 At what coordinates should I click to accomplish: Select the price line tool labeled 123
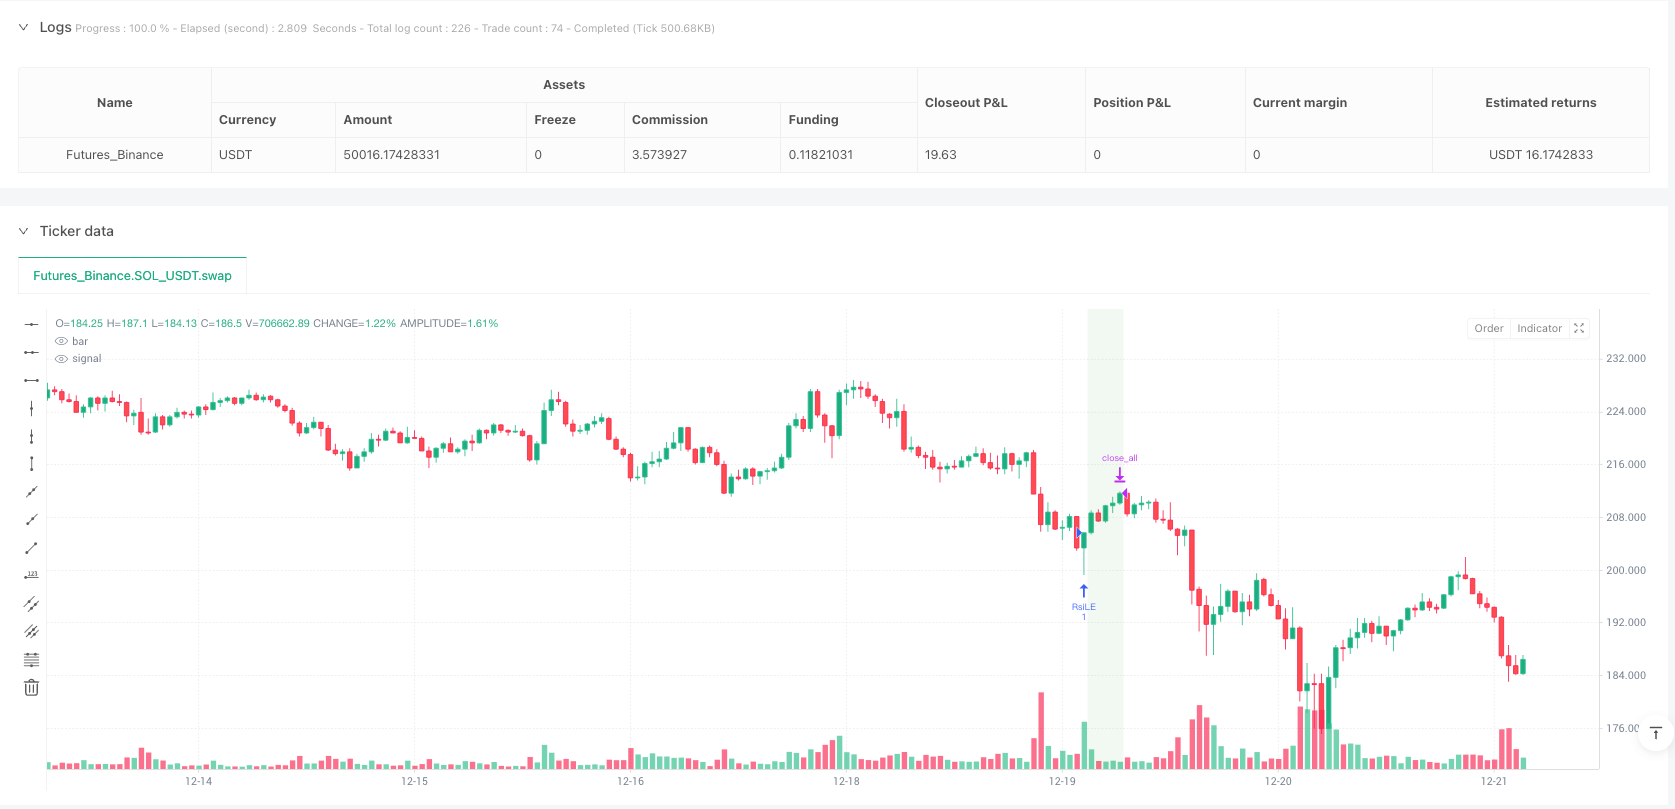32,575
